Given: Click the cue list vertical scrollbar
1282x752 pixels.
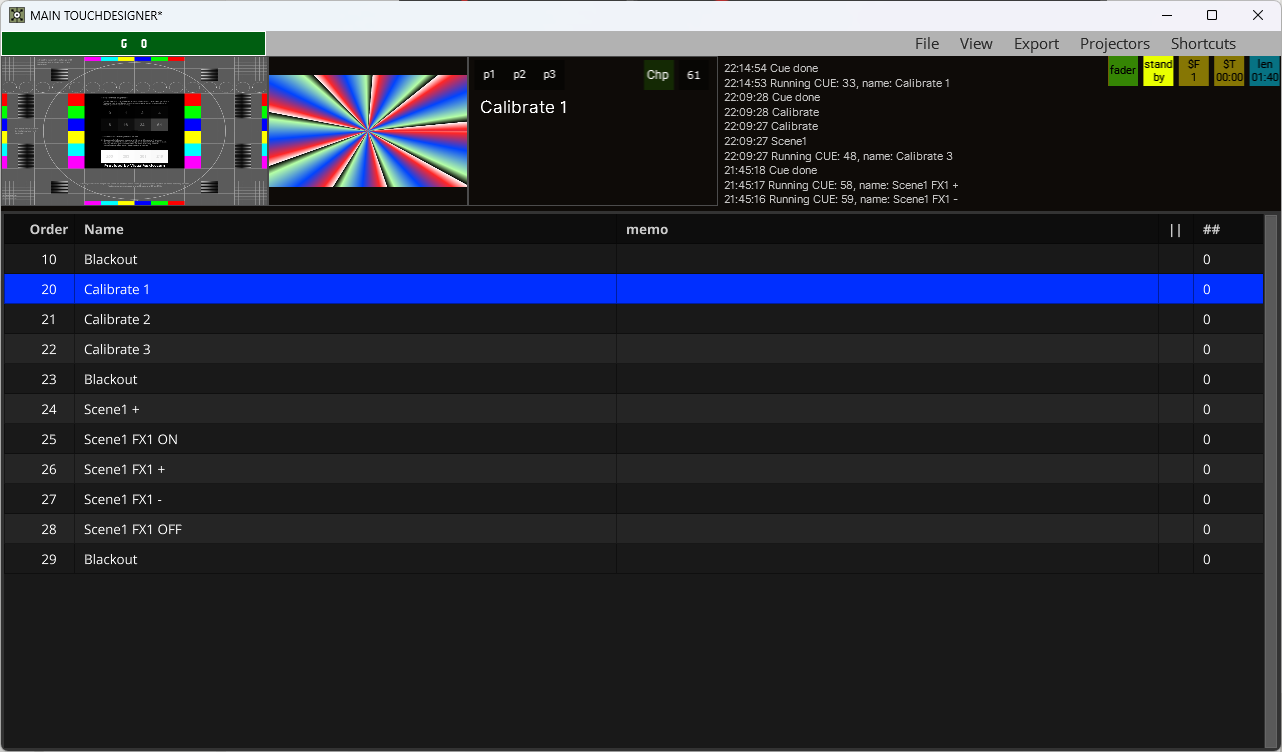Looking at the screenshot, I should click(1271, 480).
